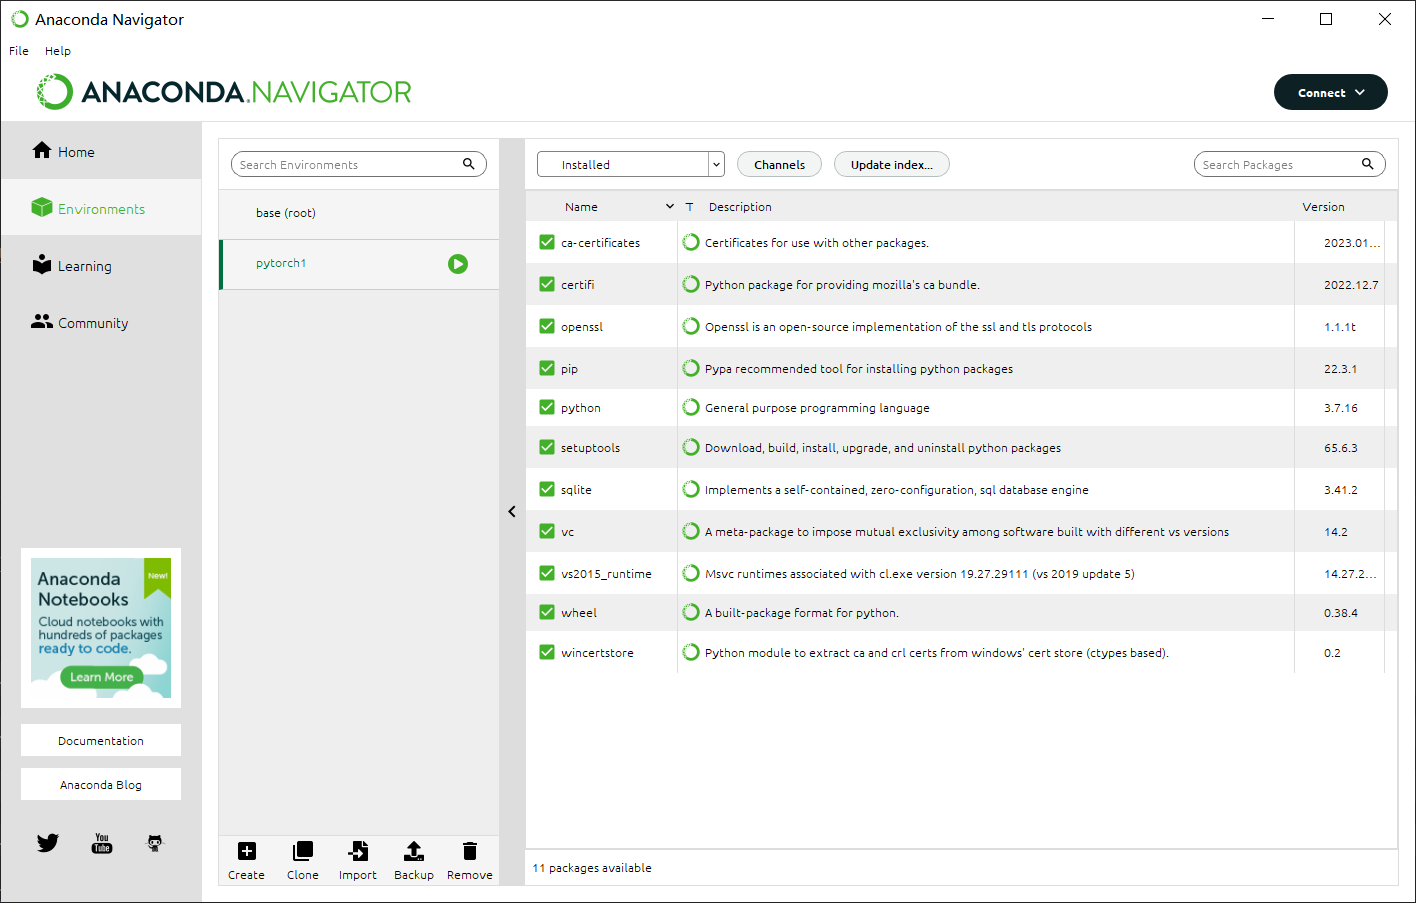1416x903 pixels.
Task: Select the pytorch1 environment
Action: (359, 264)
